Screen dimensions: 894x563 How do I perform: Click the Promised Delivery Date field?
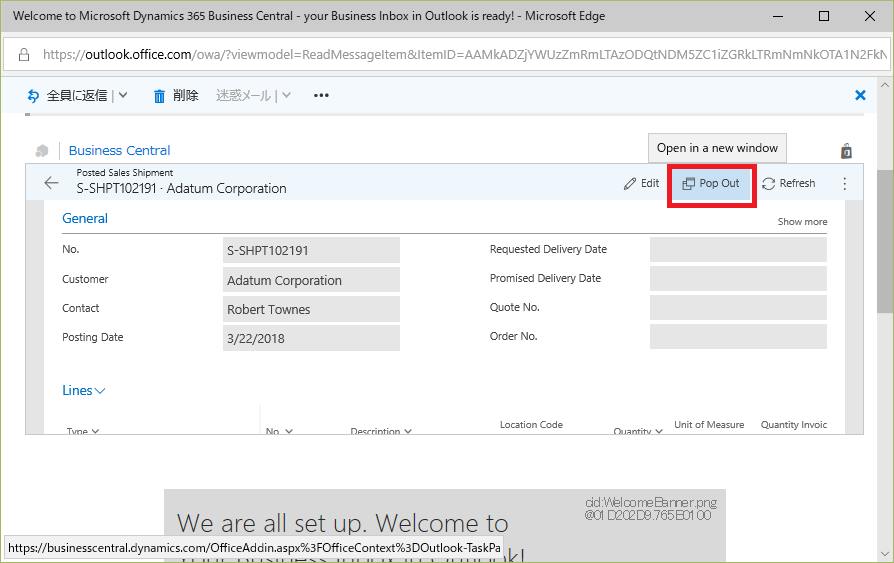coord(738,278)
